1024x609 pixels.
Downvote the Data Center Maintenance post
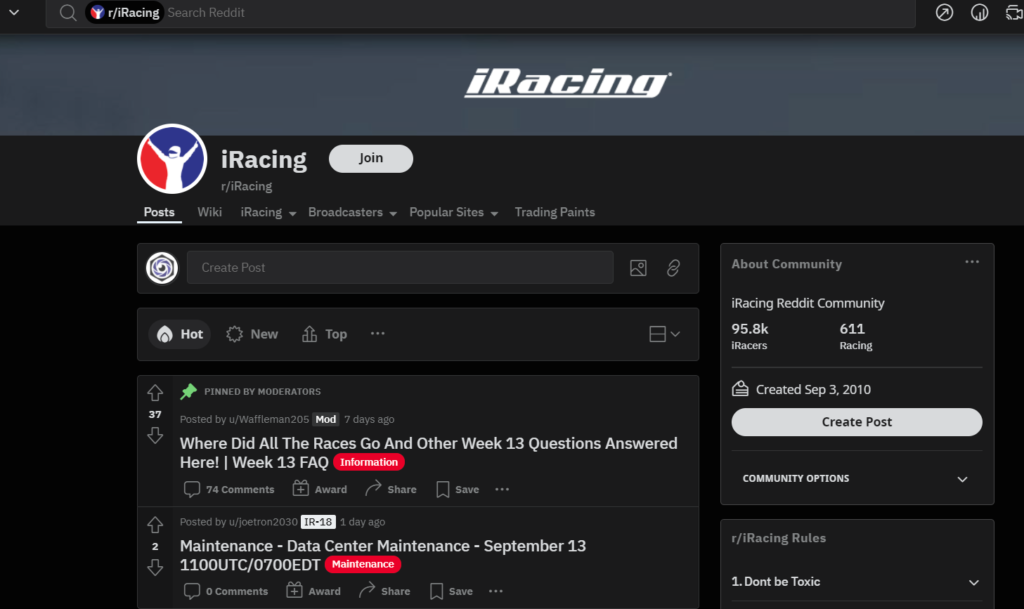click(x=155, y=567)
